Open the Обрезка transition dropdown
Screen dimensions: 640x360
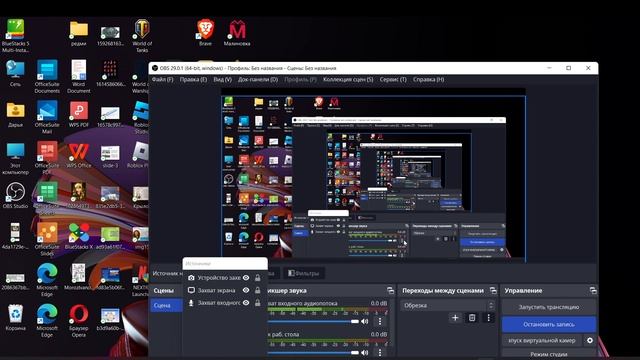[447, 305]
